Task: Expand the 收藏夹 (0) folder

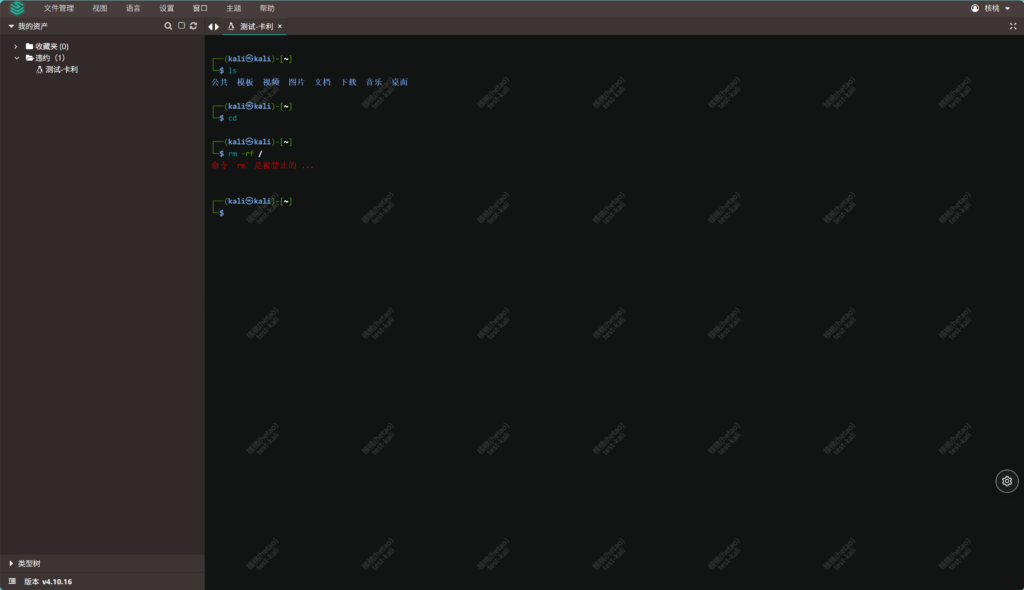Action: (16, 46)
